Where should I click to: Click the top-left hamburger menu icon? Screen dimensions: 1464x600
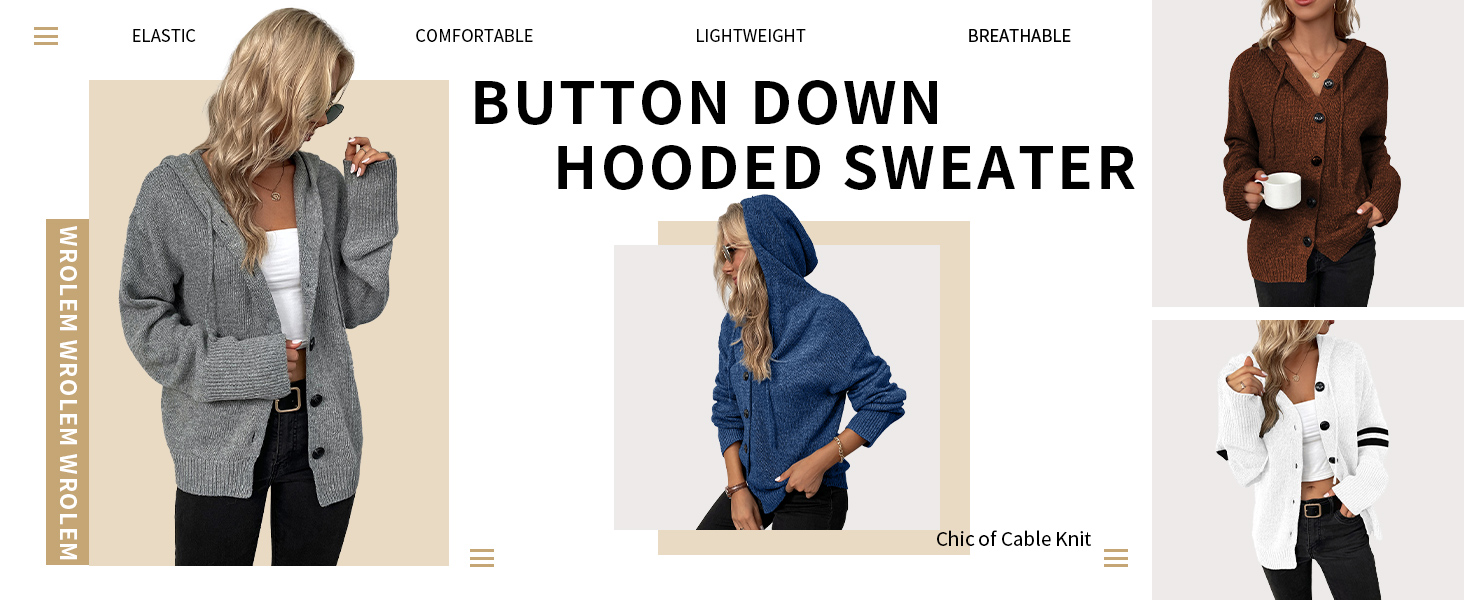[46, 36]
